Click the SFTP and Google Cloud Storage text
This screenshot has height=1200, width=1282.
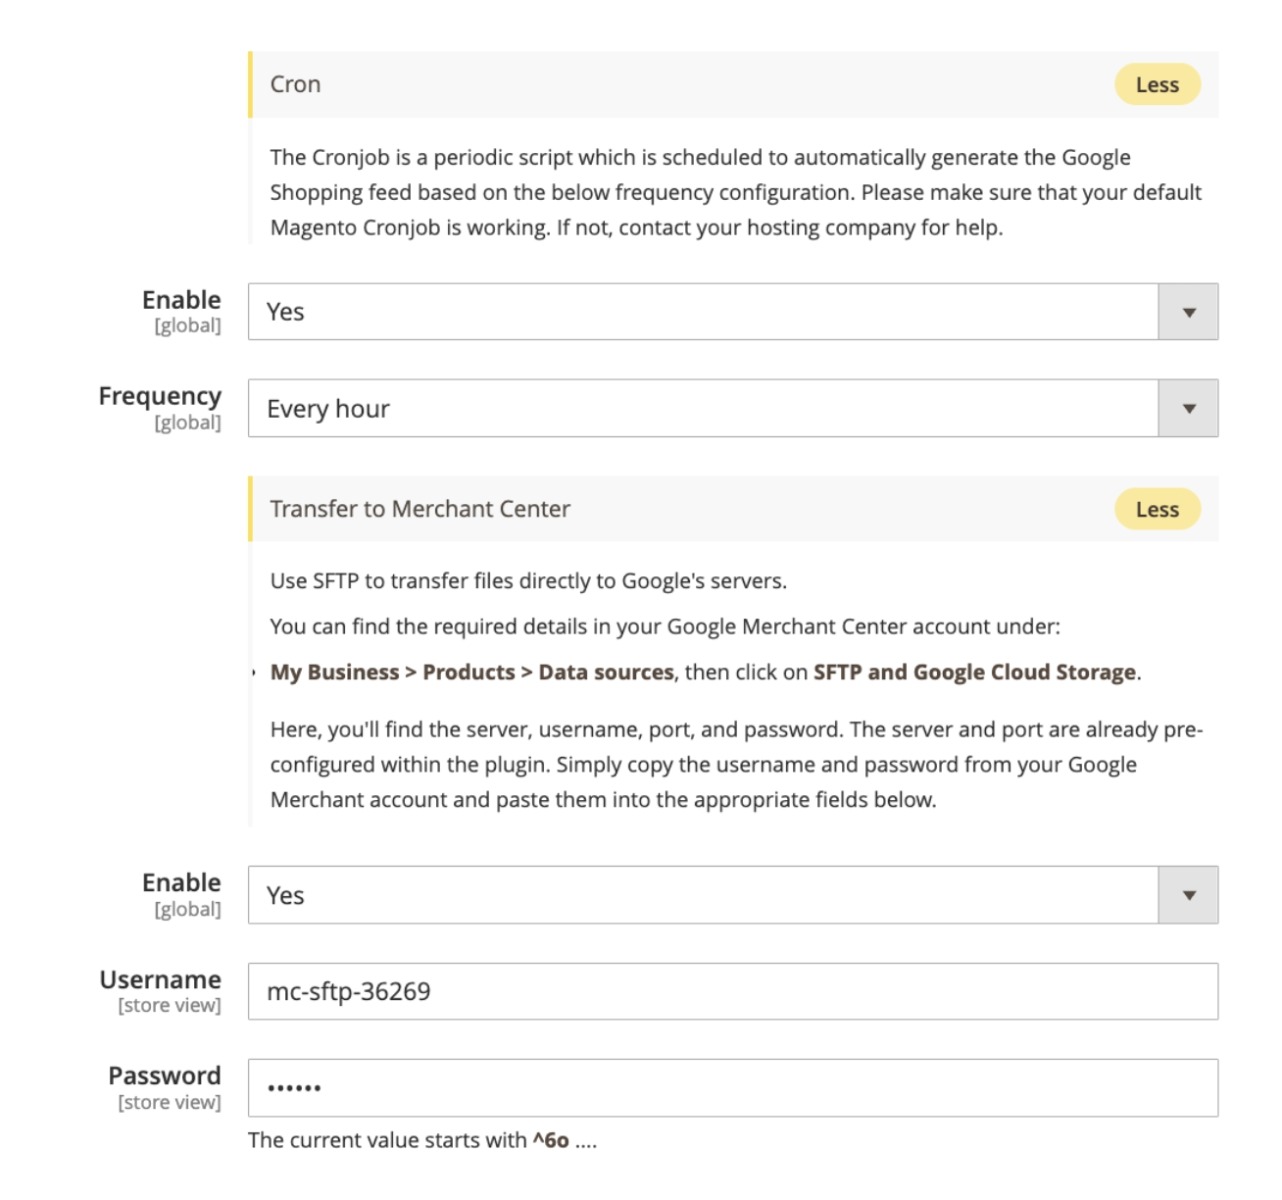[x=975, y=672]
